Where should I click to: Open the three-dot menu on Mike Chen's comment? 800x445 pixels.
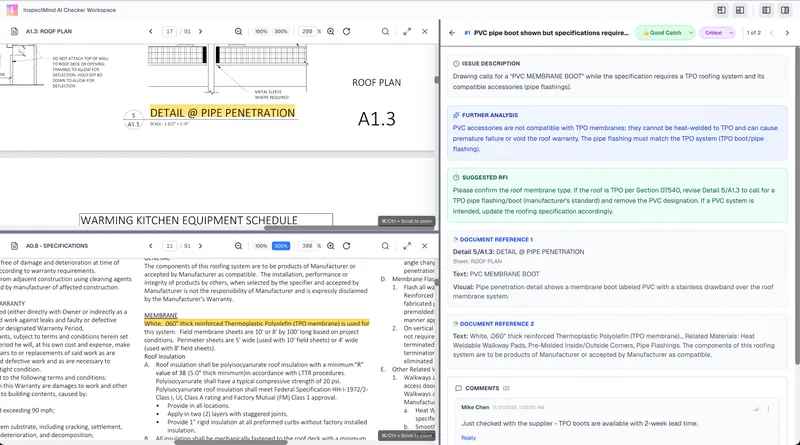tap(768, 409)
